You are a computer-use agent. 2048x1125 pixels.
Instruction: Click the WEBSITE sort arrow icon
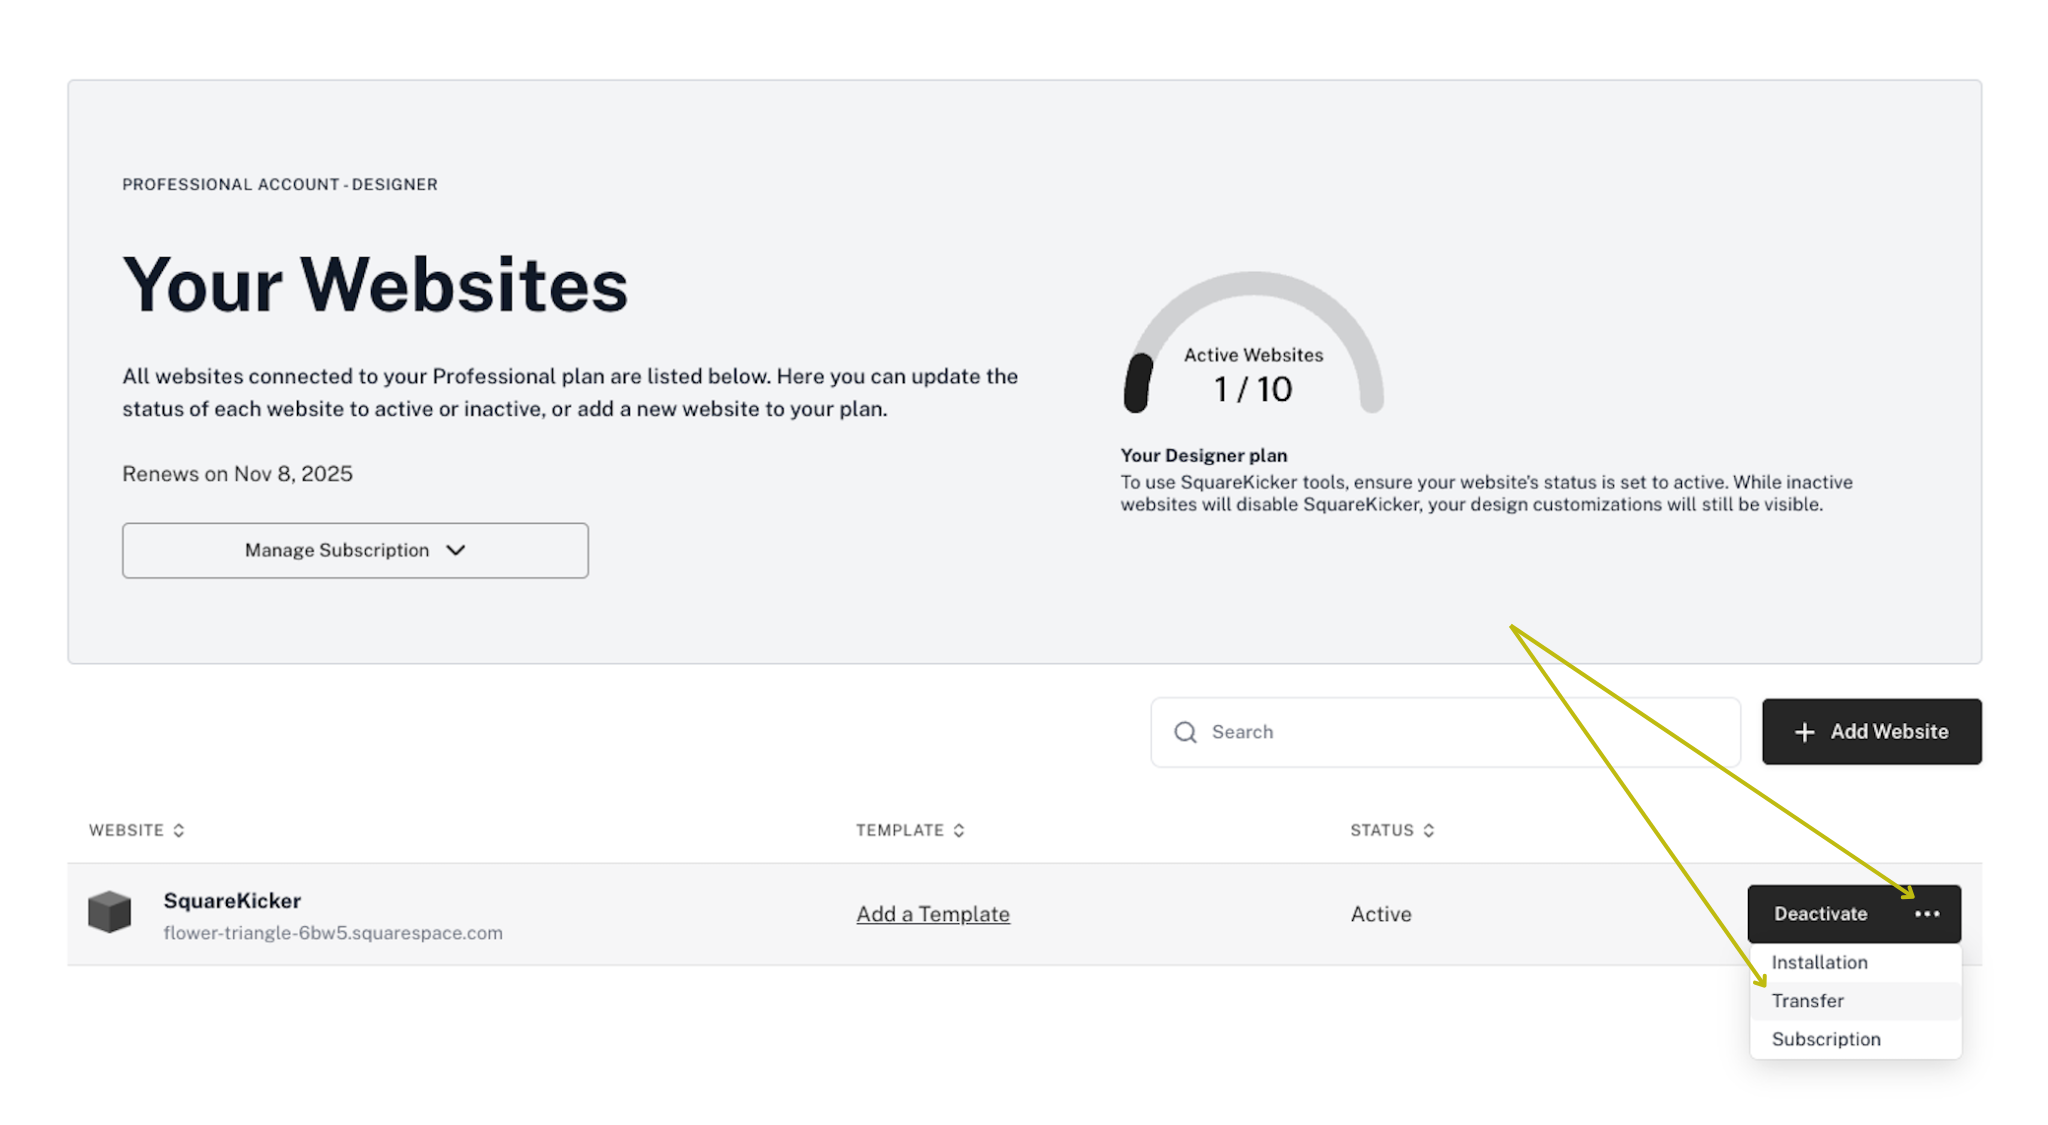[180, 831]
